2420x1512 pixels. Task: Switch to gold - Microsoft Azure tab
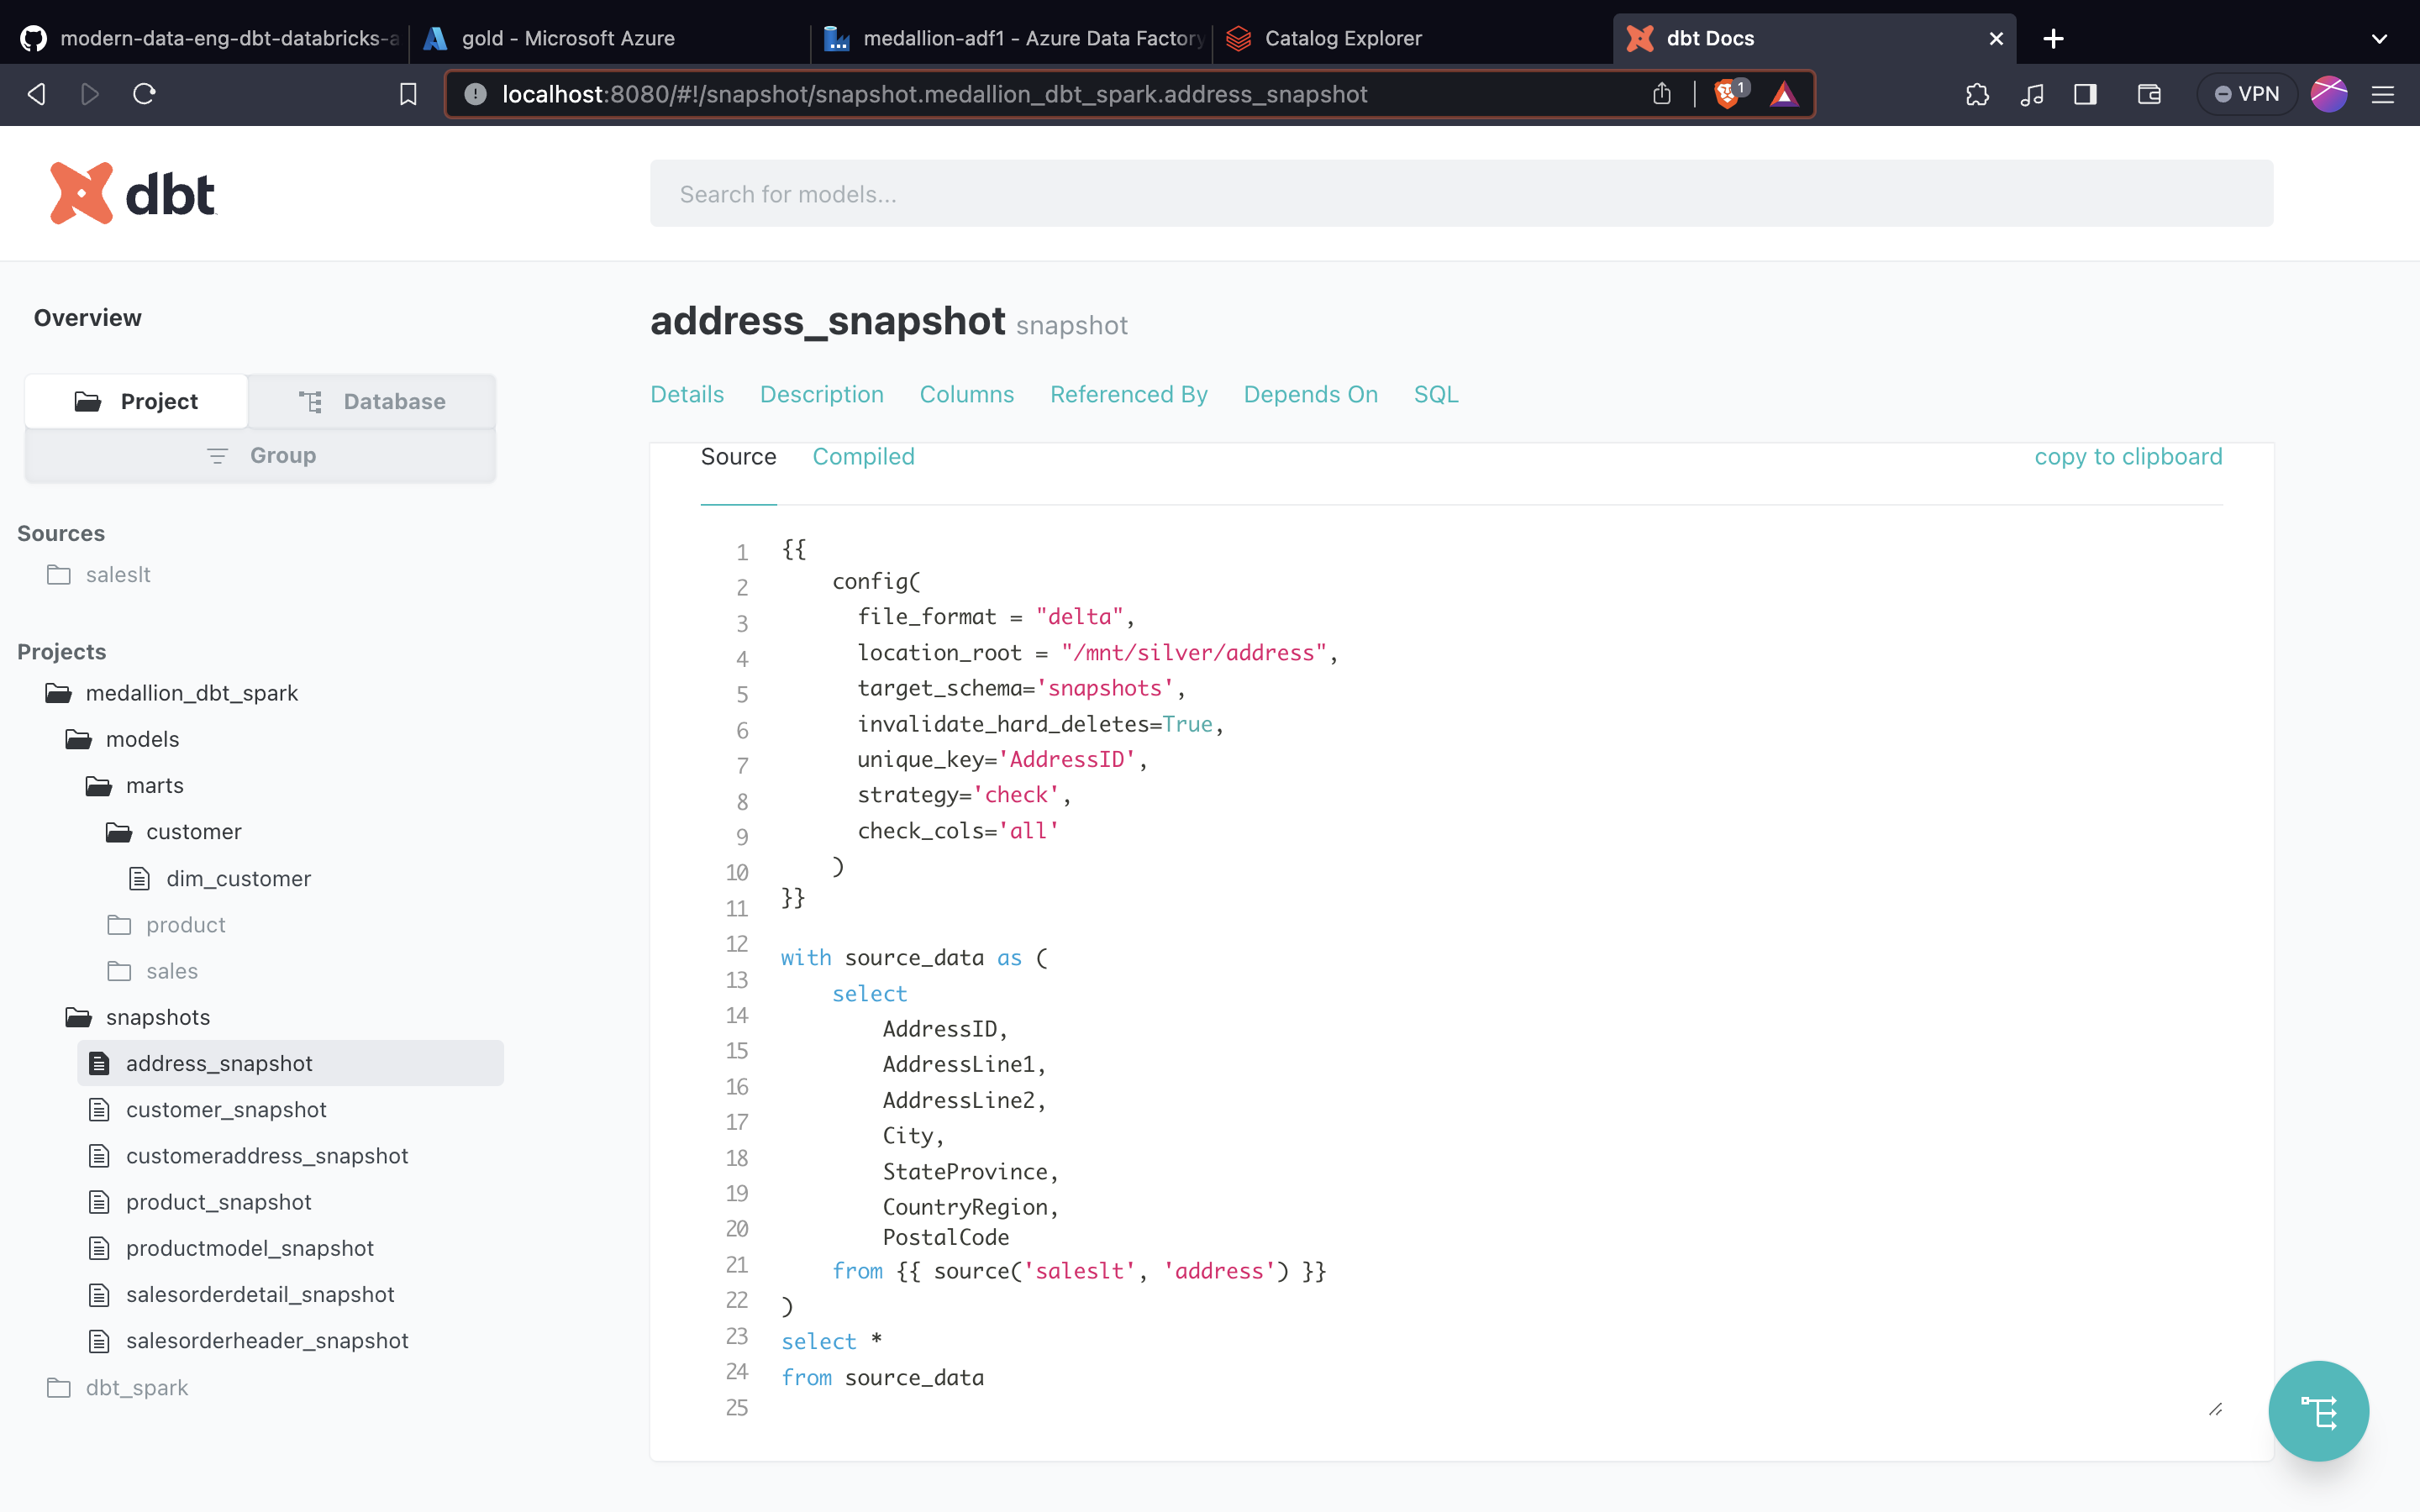610,38
